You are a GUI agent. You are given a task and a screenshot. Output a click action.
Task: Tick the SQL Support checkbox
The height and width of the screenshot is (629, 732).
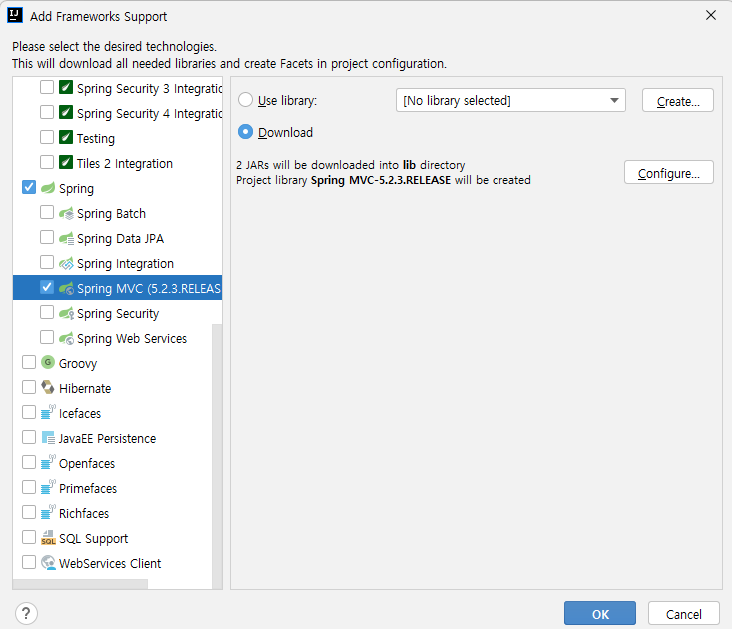tap(29, 537)
